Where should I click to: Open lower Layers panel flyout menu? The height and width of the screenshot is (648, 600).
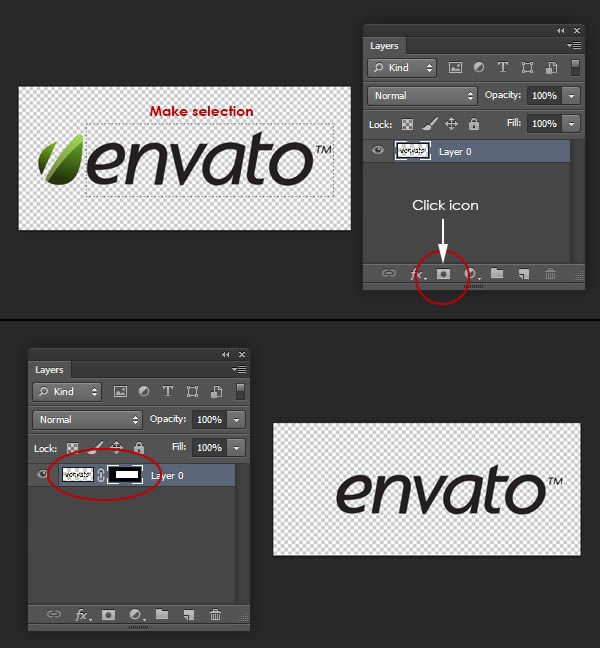[239, 369]
